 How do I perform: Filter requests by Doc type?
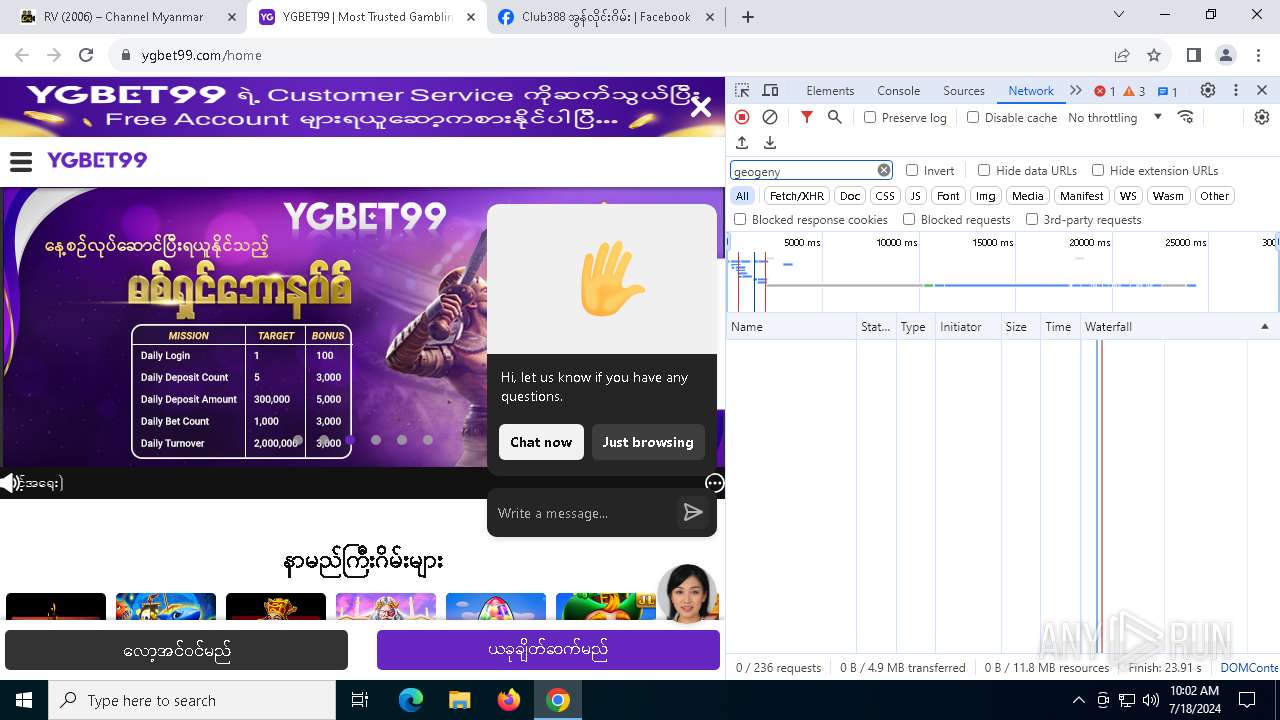[x=850, y=196]
